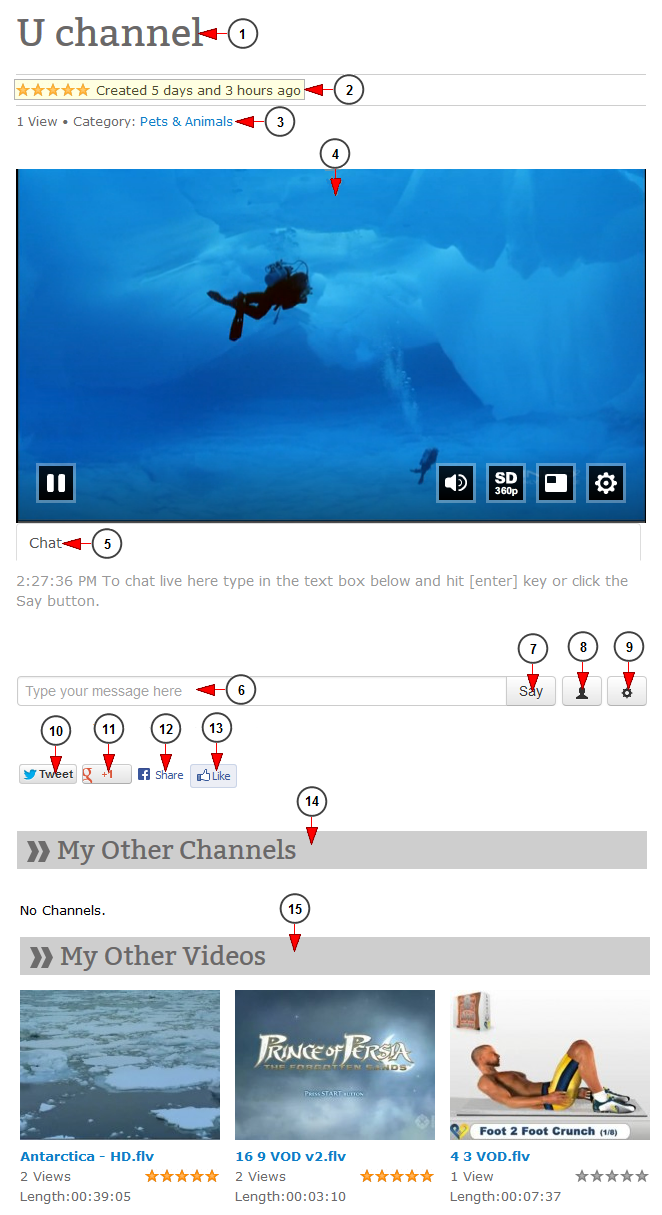
Task: Collapse the My Other Videos section header
Action: [335, 956]
